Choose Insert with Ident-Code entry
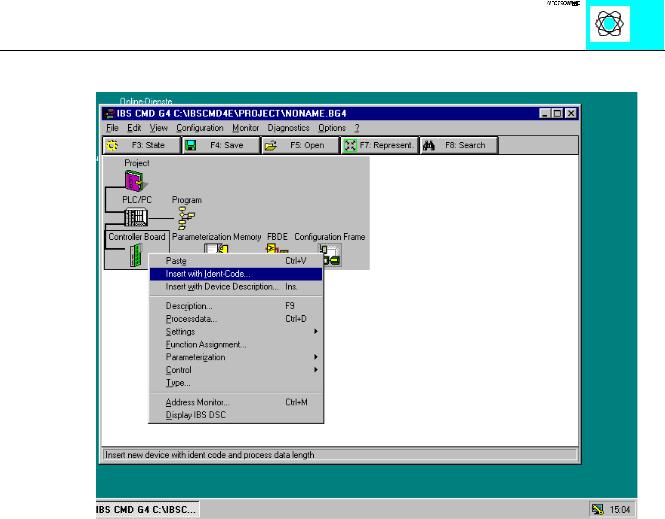The height and width of the screenshot is (519, 665). pyautogui.click(x=236, y=274)
